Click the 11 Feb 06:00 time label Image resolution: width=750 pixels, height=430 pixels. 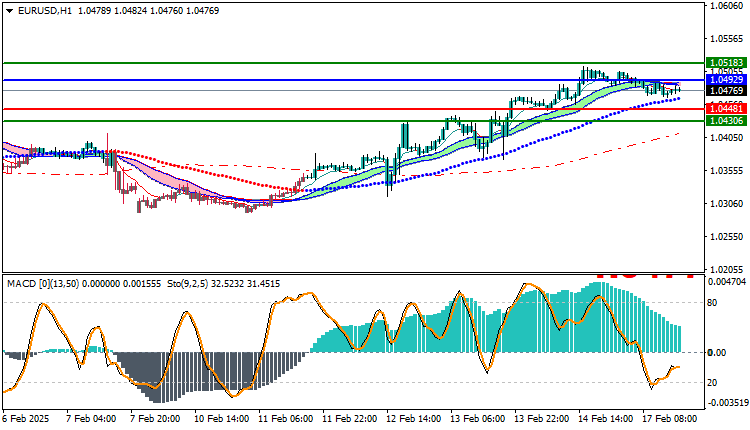point(285,419)
